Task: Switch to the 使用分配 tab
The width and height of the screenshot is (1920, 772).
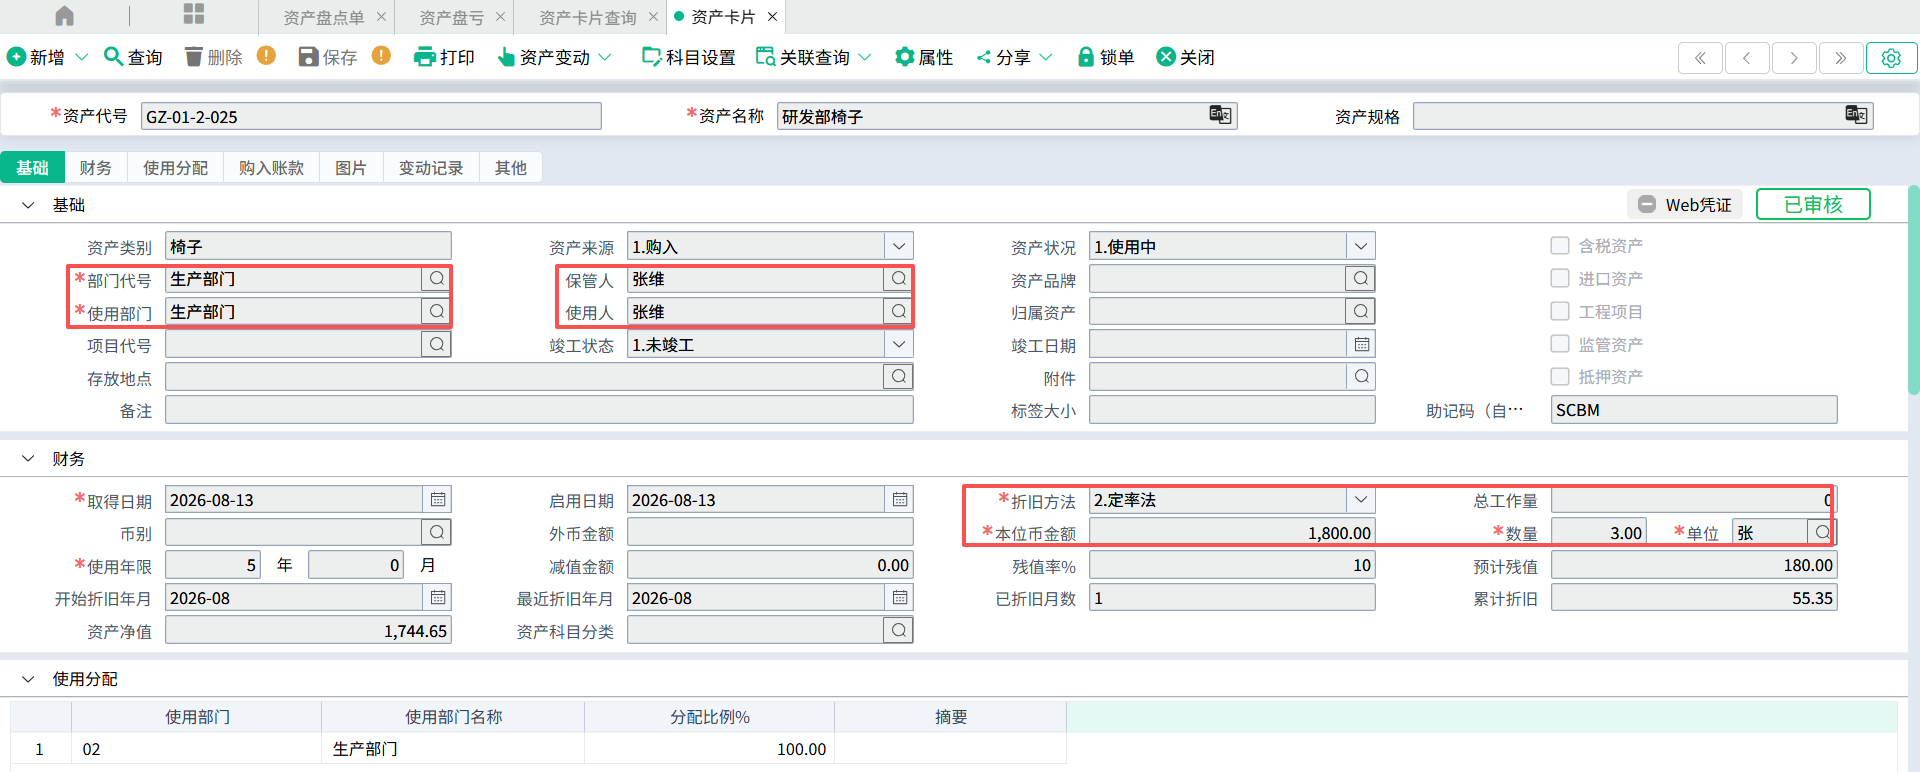Action: (176, 167)
